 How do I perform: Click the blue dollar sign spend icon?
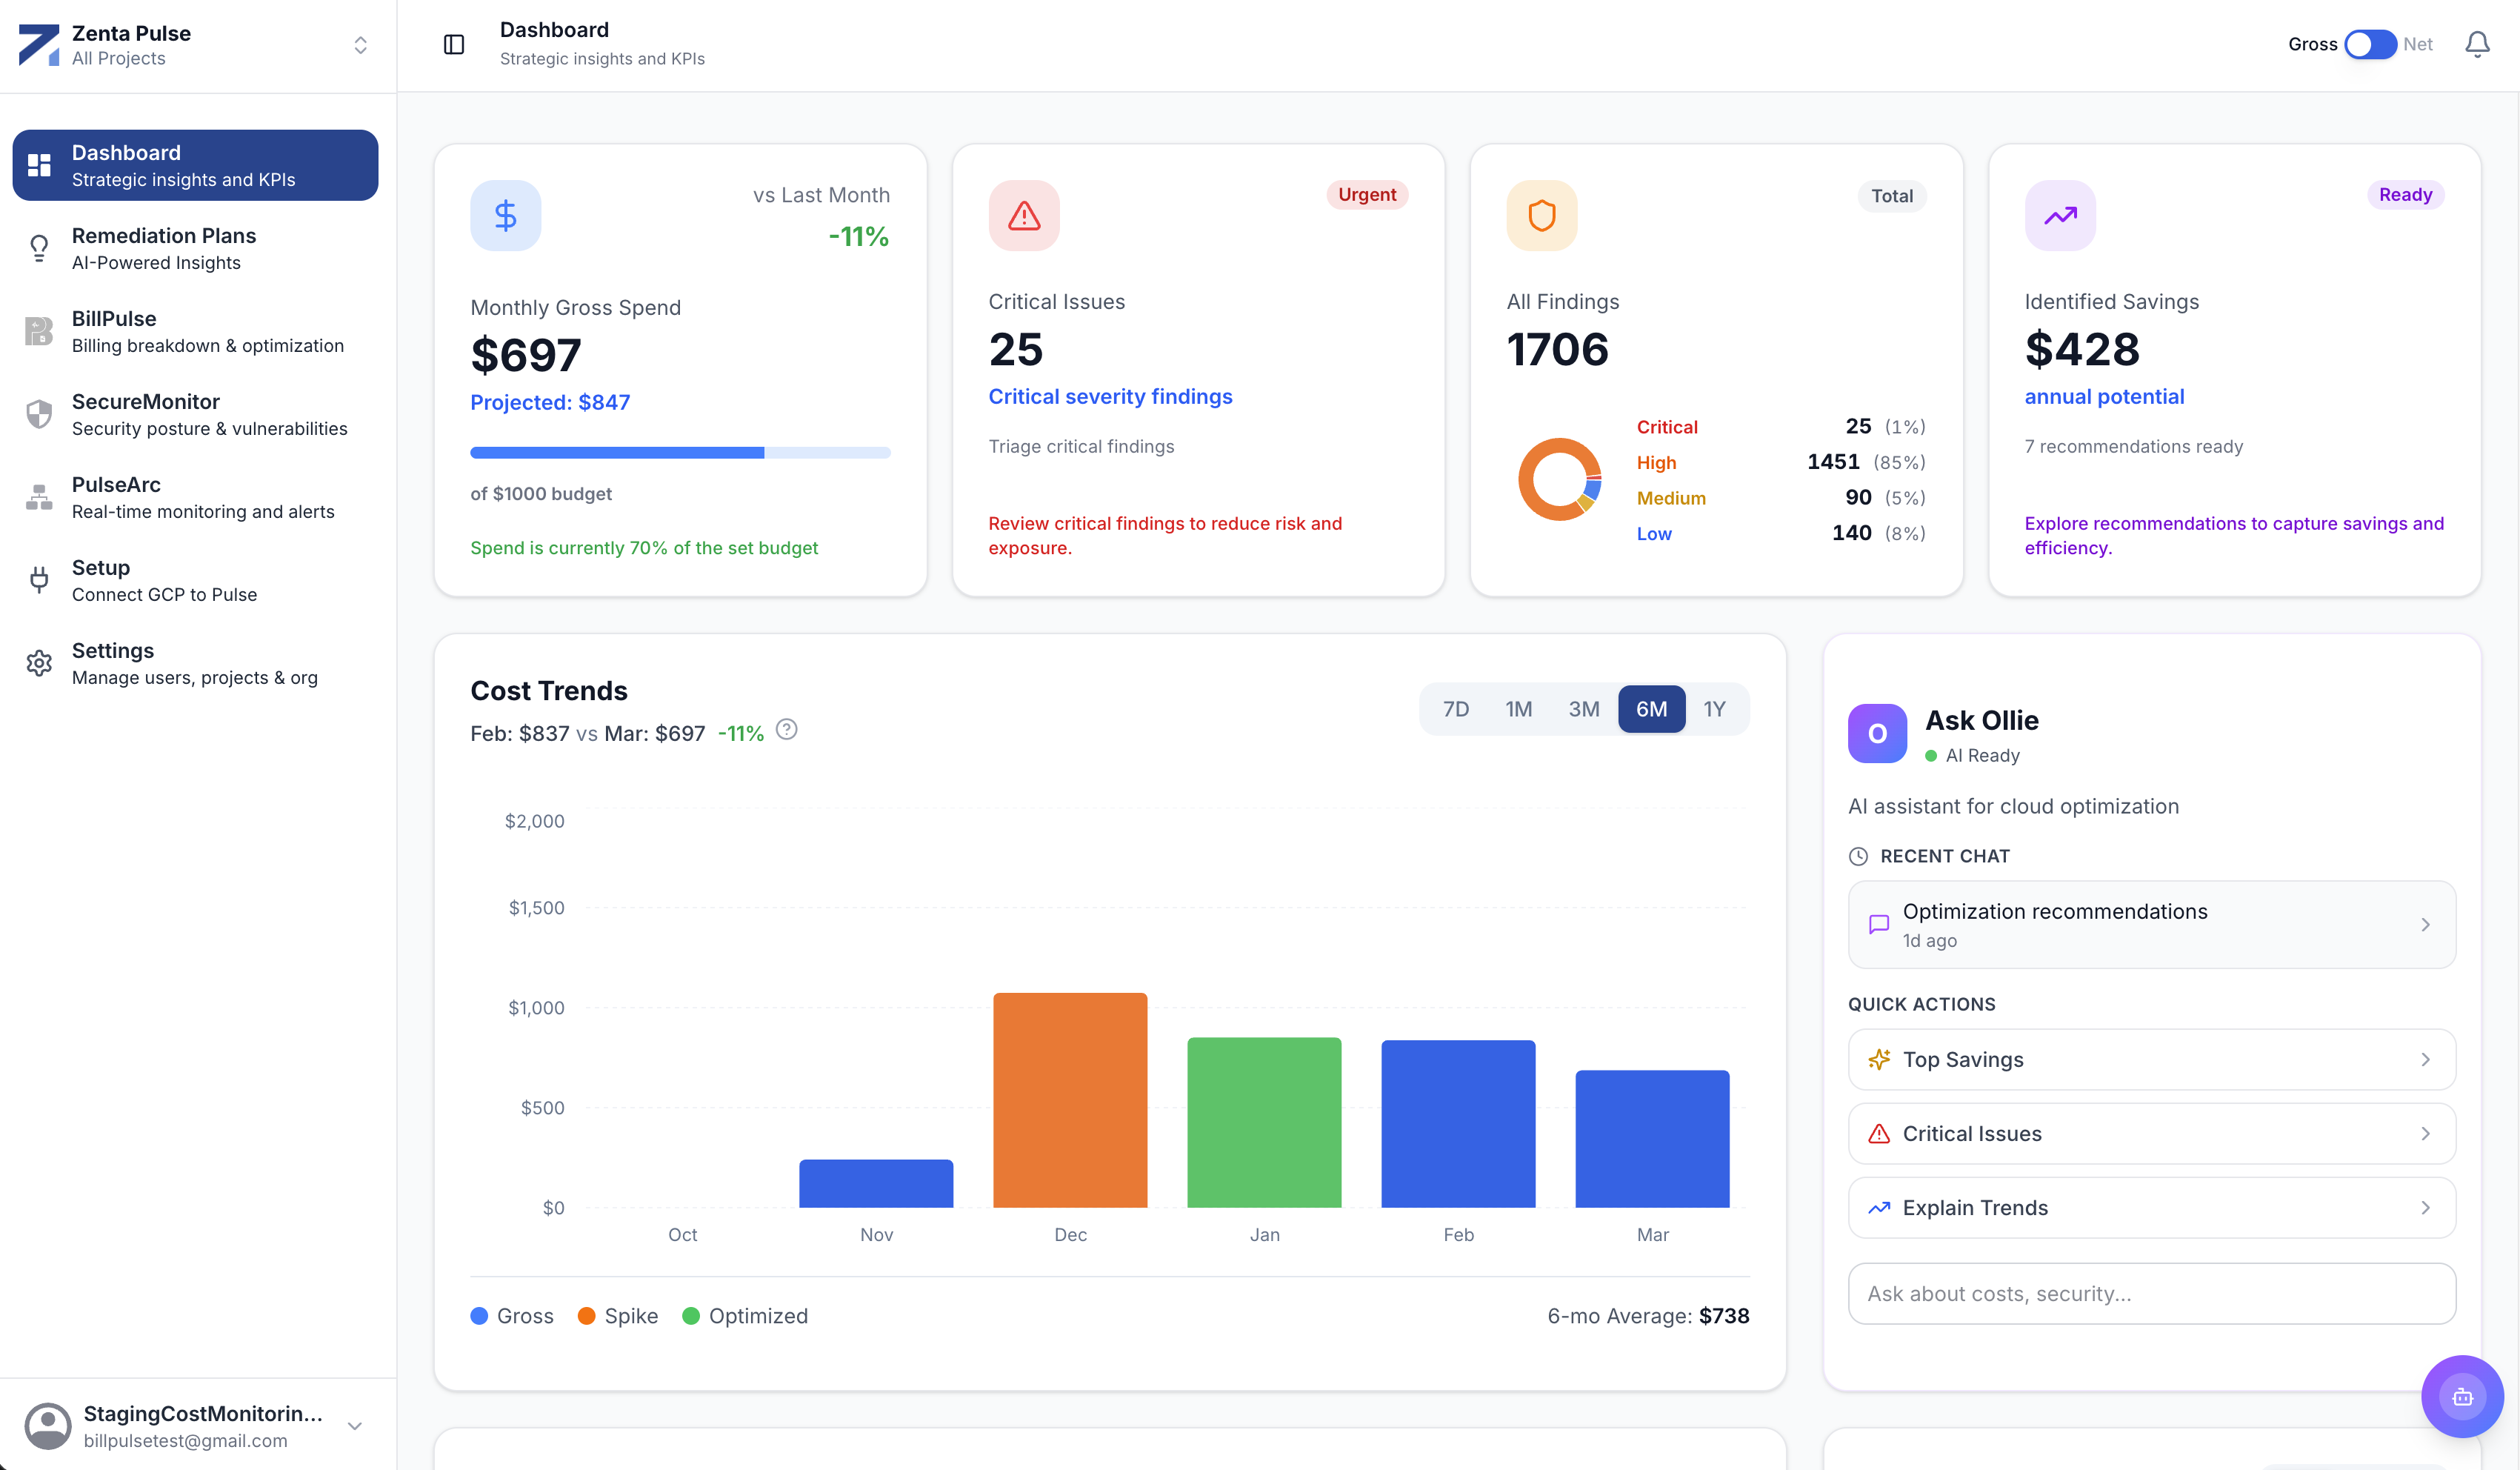[x=505, y=215]
